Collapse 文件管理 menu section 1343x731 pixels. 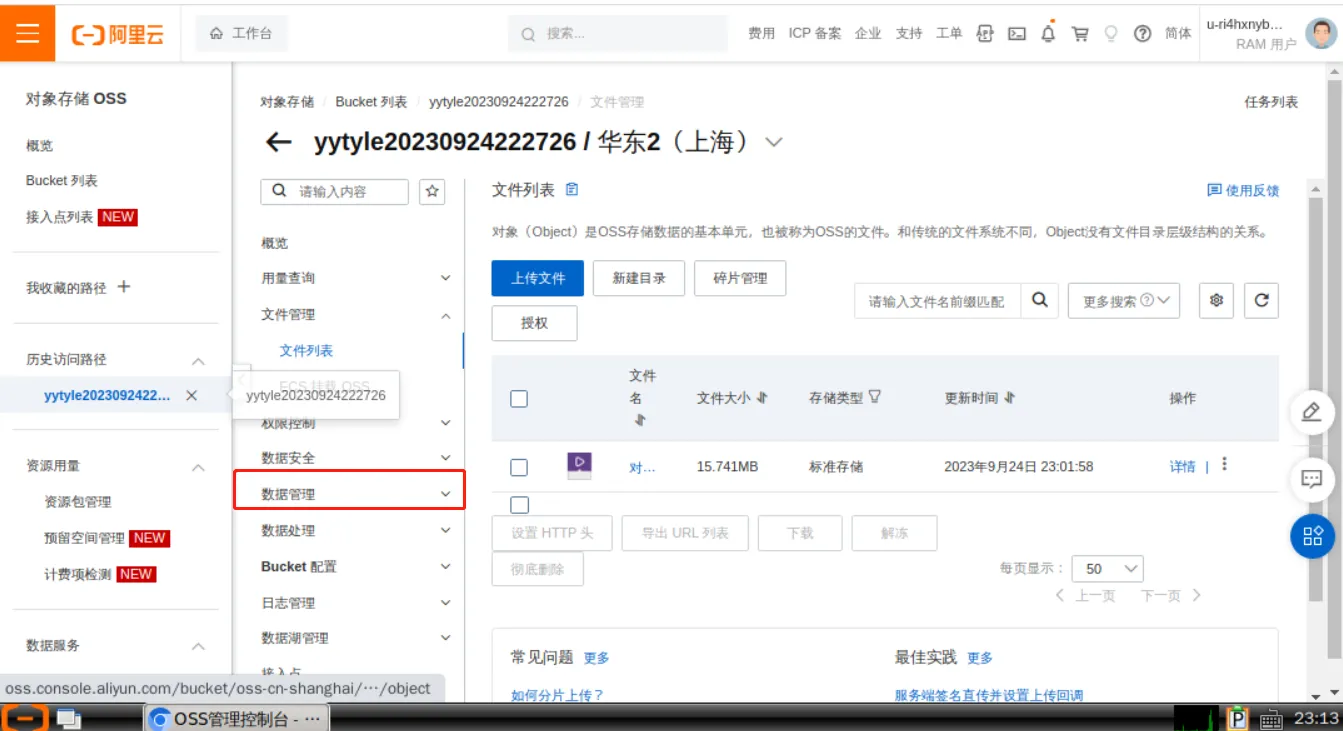click(x=446, y=315)
